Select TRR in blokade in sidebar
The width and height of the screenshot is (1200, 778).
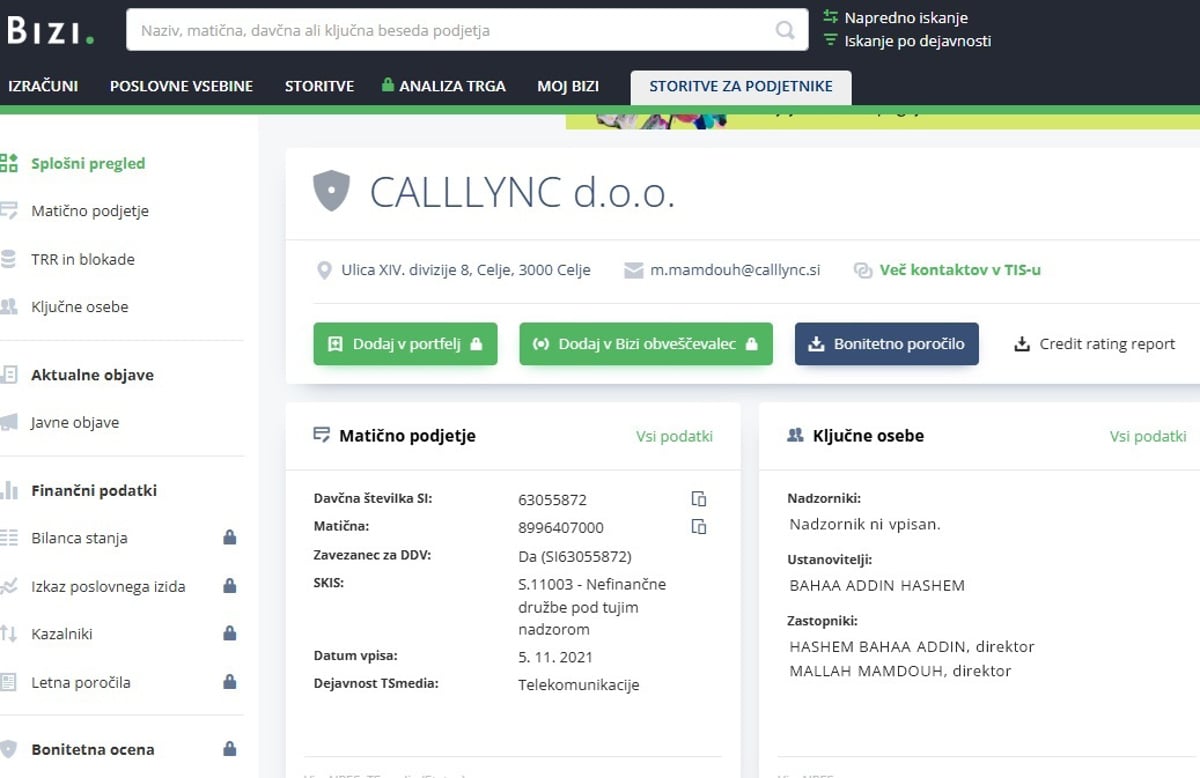(x=83, y=259)
